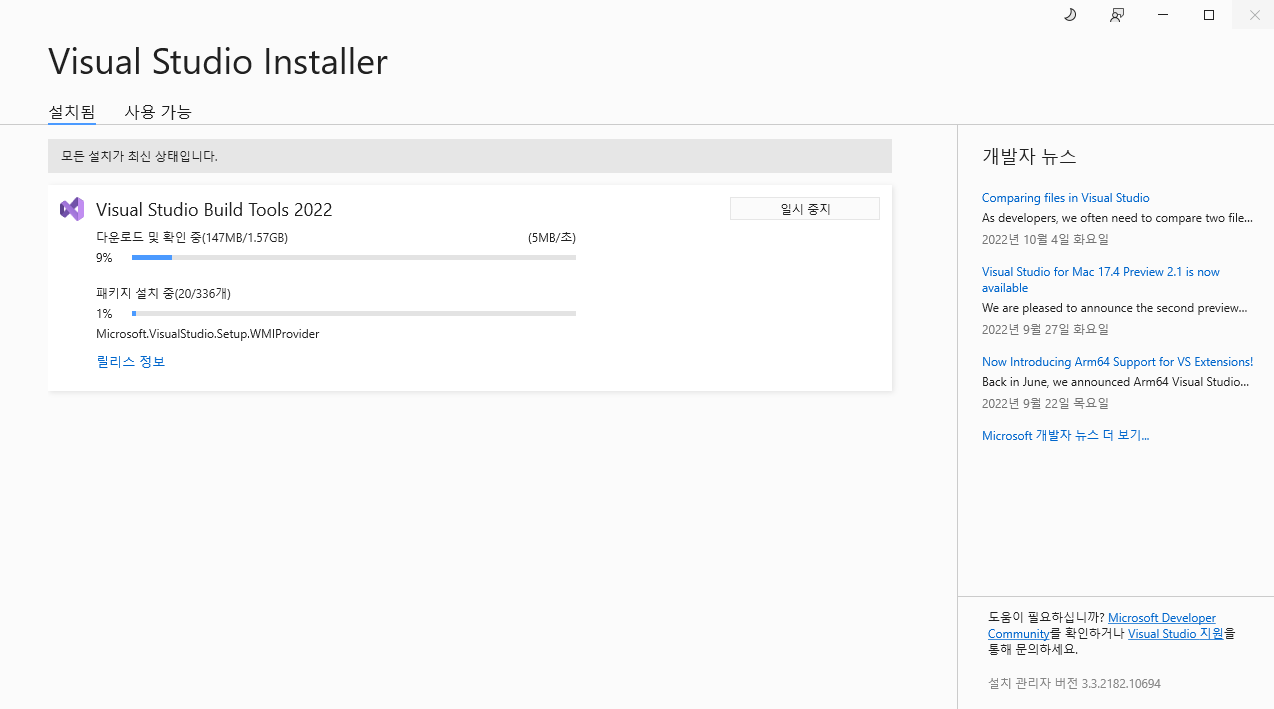This screenshot has height=709, width=1274.
Task: Click the Visual Studio Installer heading
Action: (218, 62)
